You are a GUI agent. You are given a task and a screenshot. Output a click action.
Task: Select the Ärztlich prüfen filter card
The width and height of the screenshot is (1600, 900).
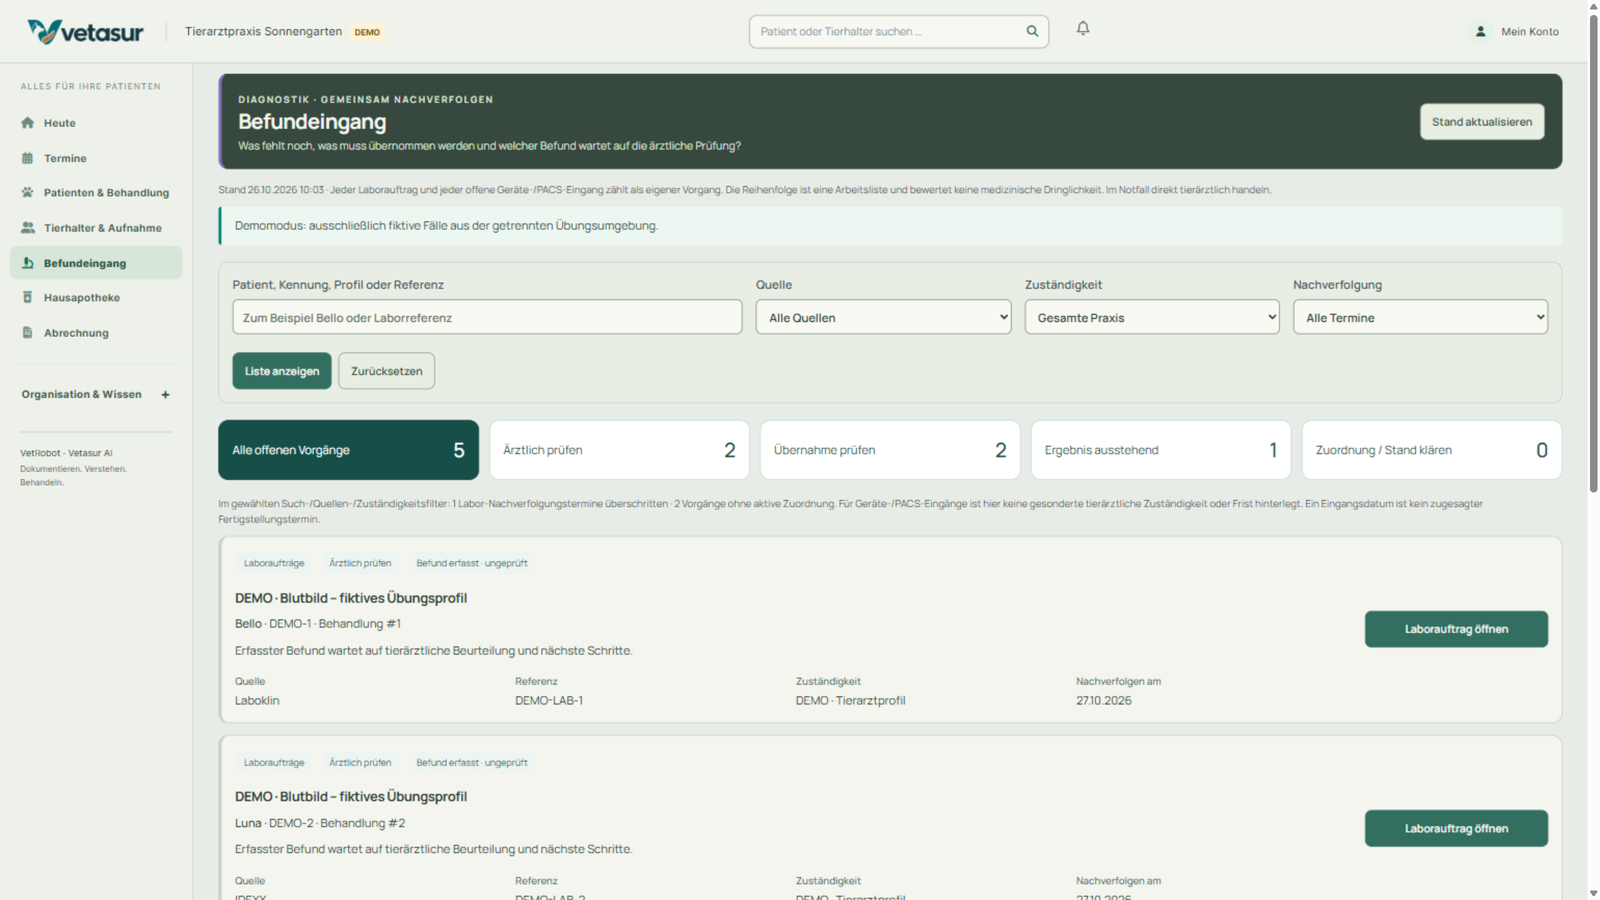(619, 450)
